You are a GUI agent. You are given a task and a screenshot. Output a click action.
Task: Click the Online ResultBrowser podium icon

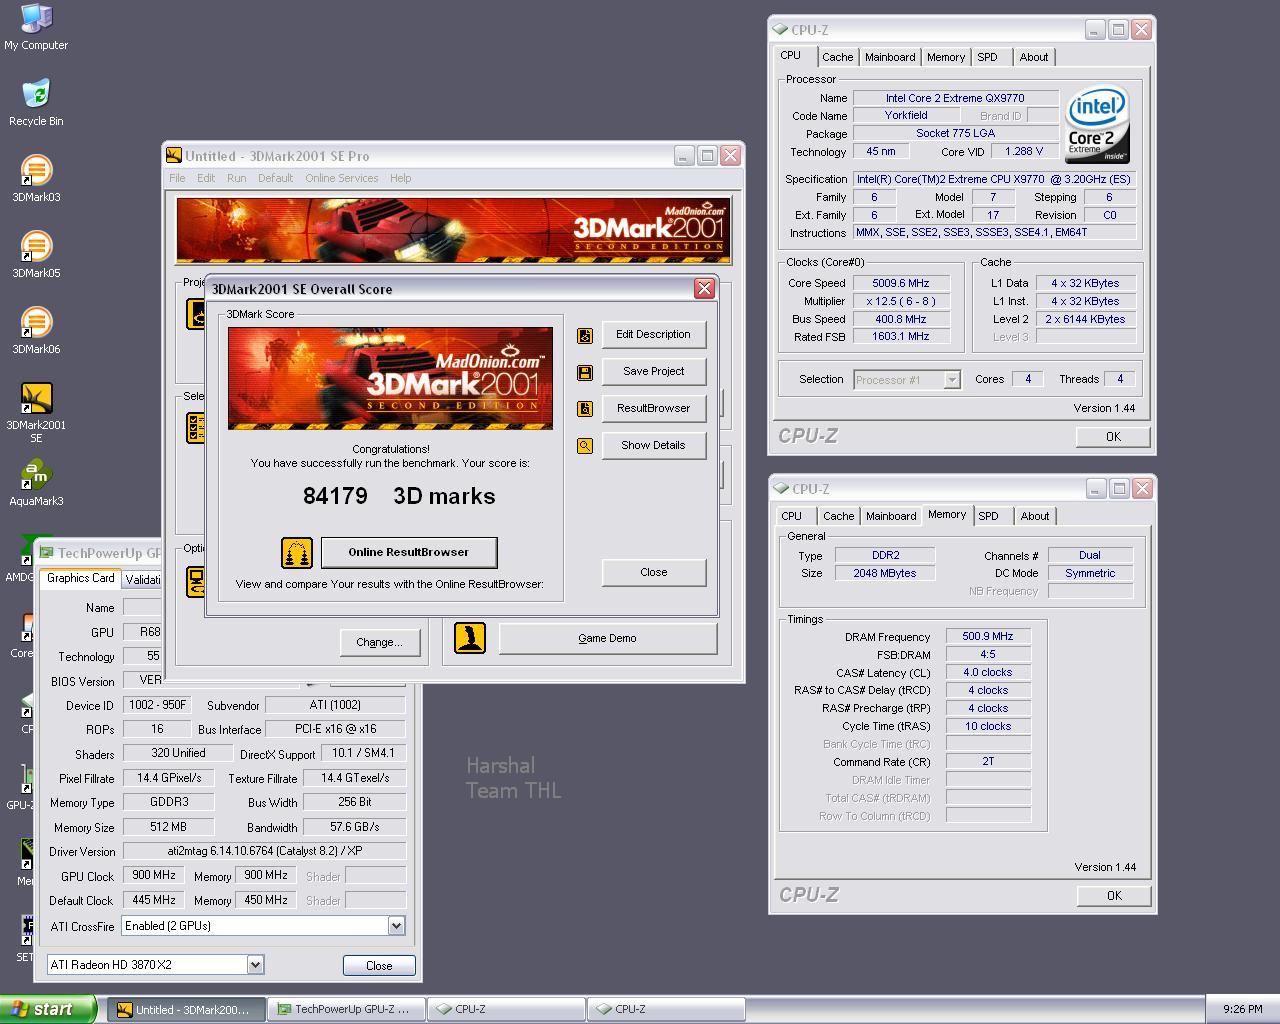point(297,553)
